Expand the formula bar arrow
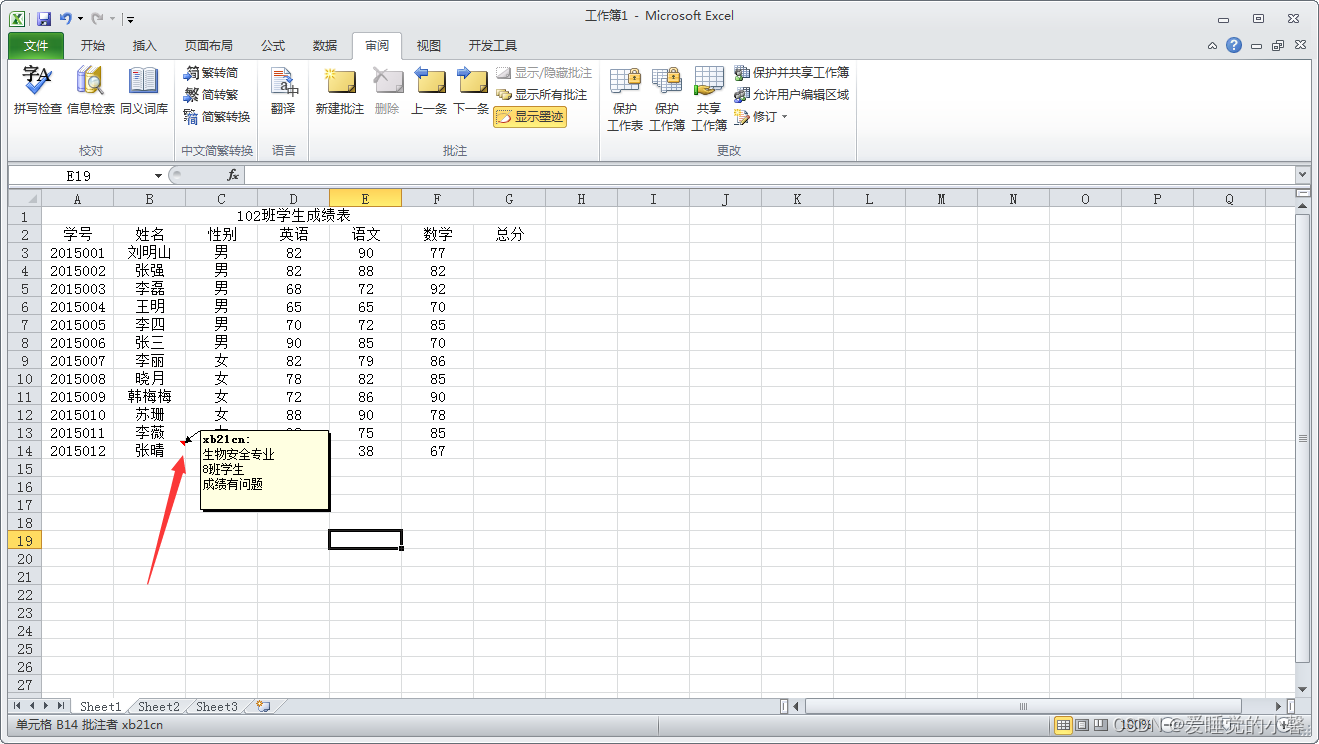 1302,175
